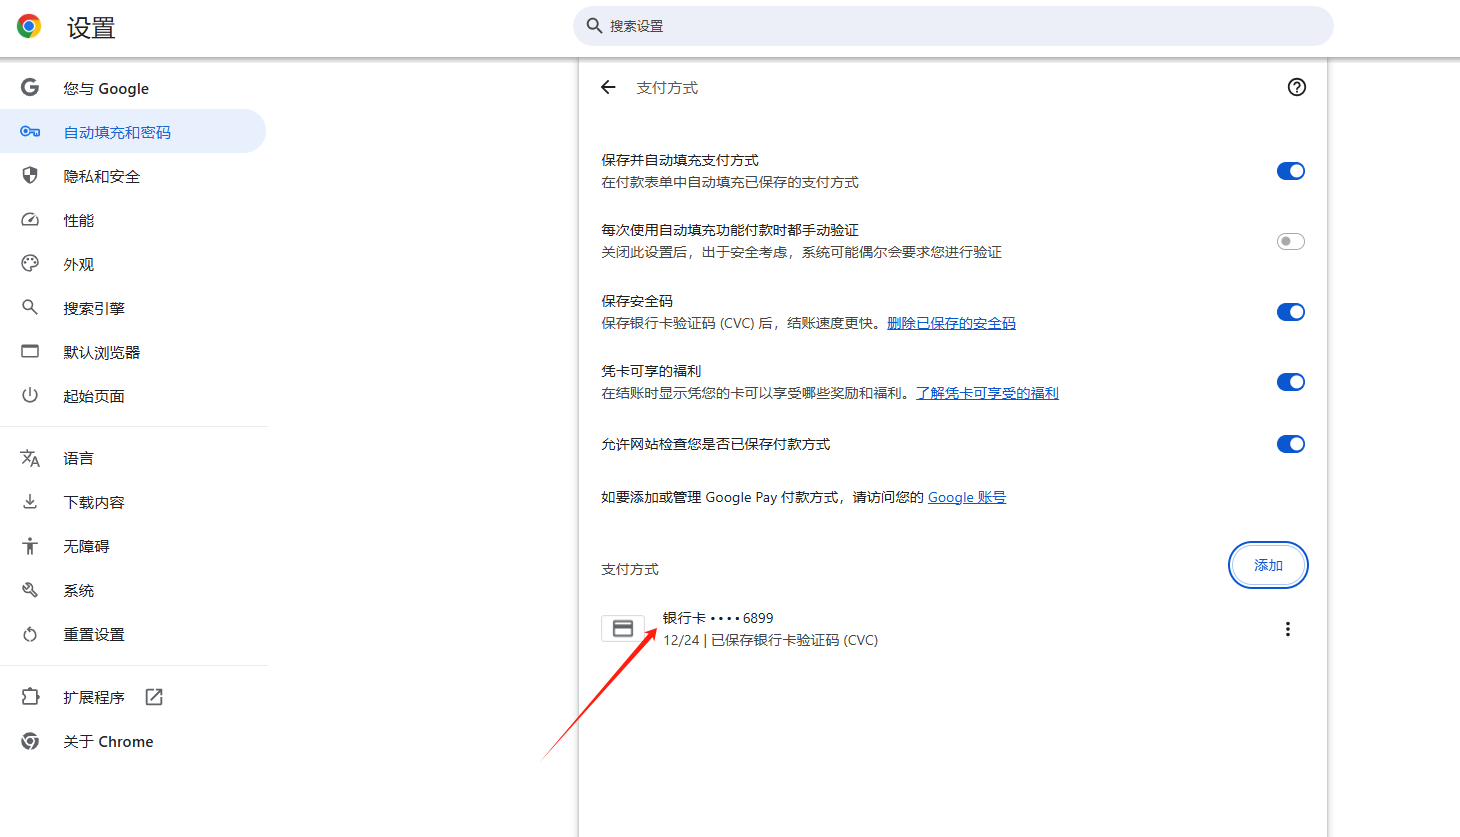Click the Chrome logo icon
This screenshot has width=1460, height=837.
point(29,27)
